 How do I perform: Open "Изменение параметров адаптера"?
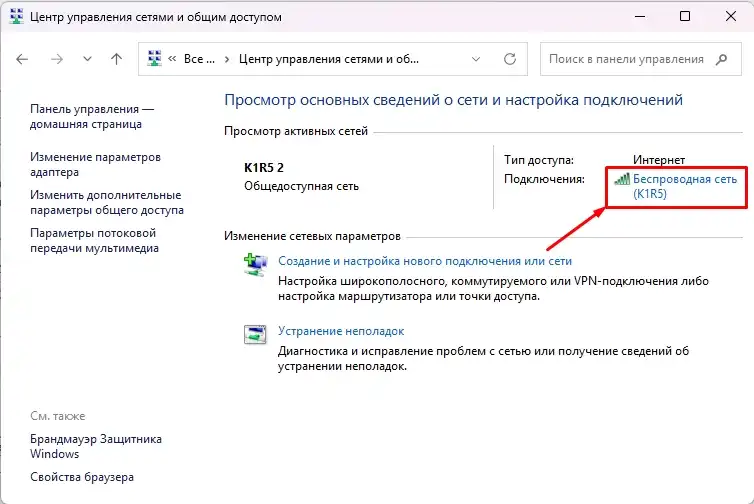tap(95, 164)
